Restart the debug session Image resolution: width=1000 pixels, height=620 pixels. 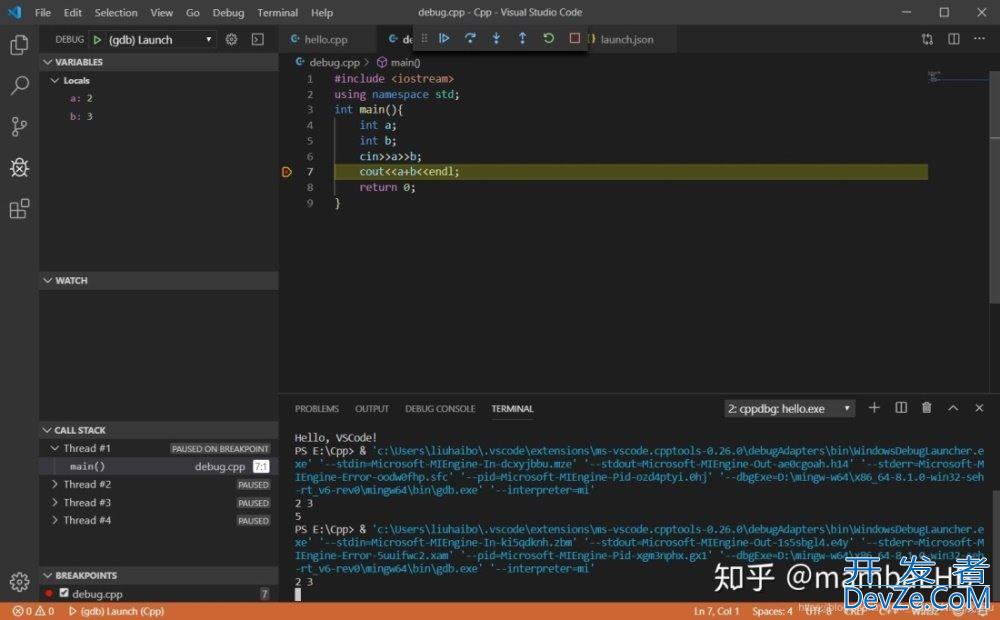pyautogui.click(x=548, y=38)
